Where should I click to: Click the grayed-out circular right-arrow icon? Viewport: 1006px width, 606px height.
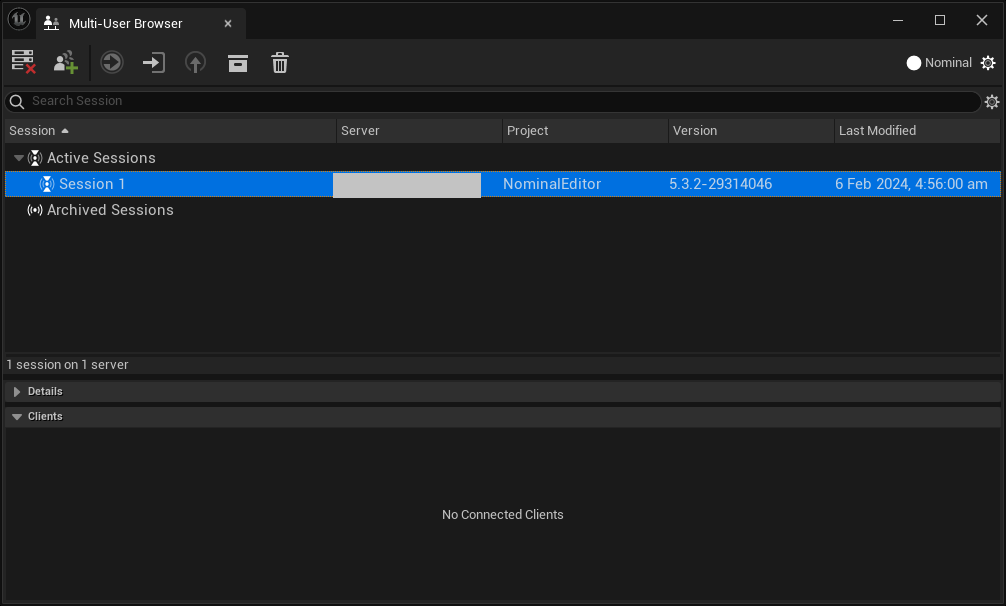(x=111, y=62)
